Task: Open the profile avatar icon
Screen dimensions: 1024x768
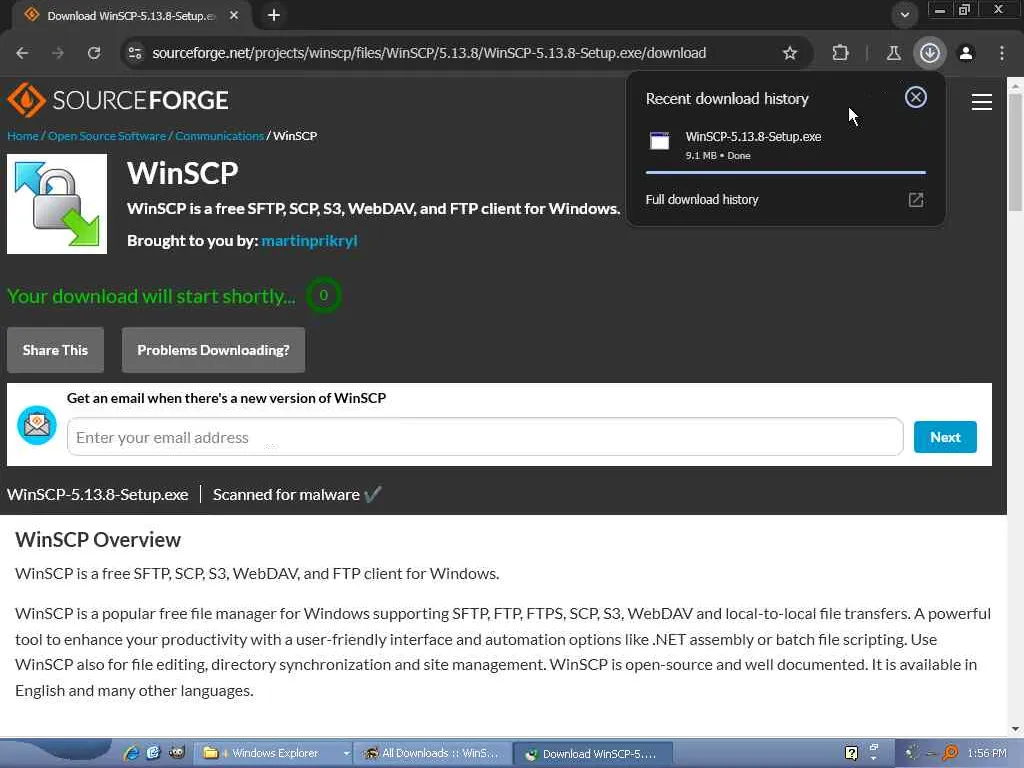Action: tap(966, 53)
